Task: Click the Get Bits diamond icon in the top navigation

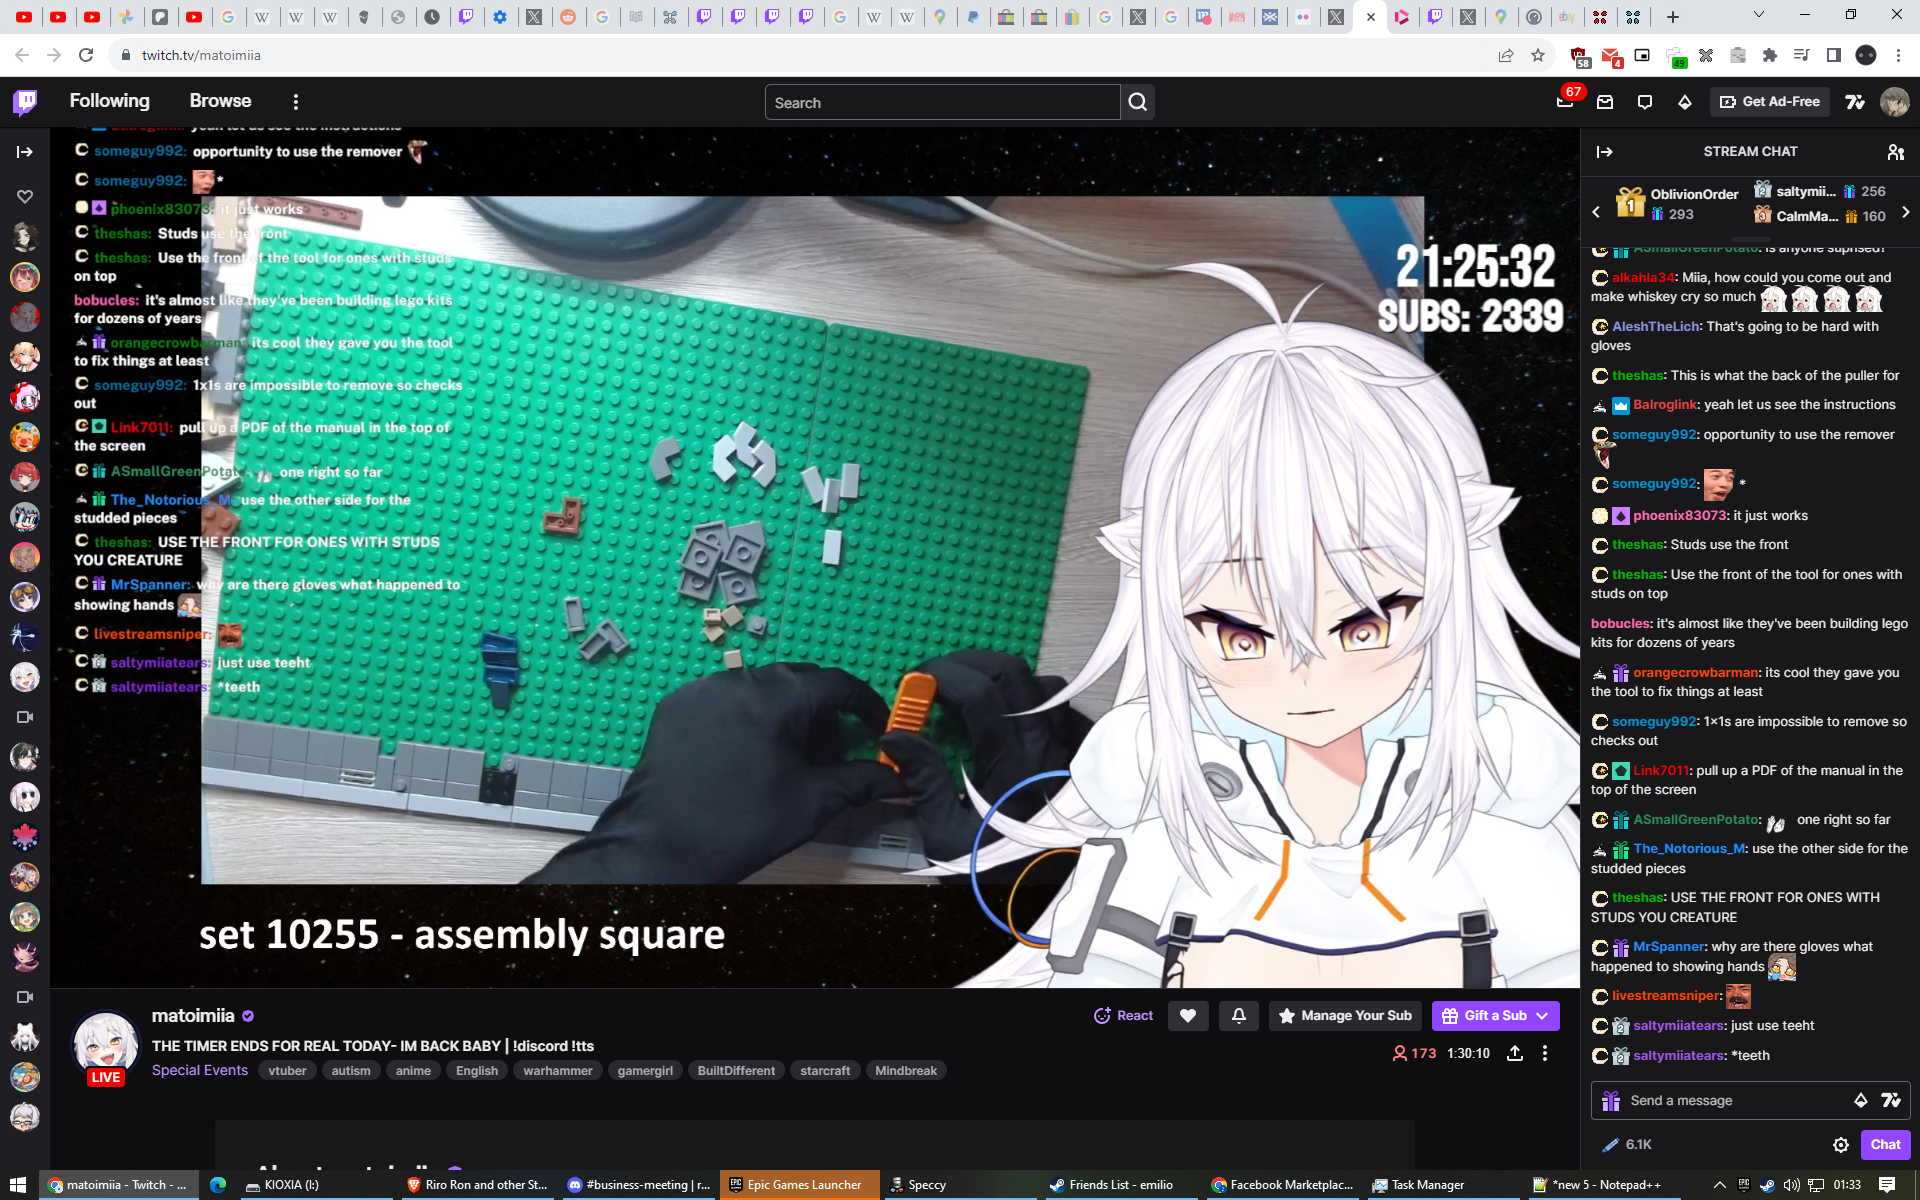Action: pyautogui.click(x=1685, y=102)
